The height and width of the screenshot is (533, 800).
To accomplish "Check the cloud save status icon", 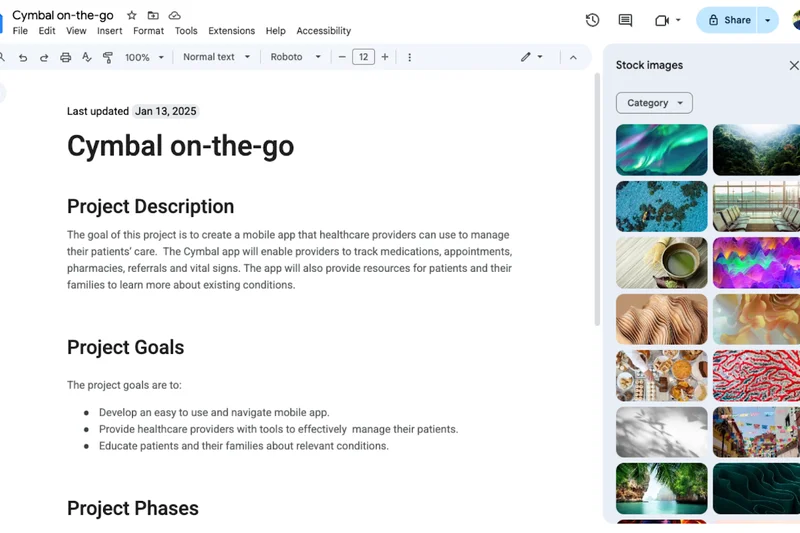I will 174,15.
